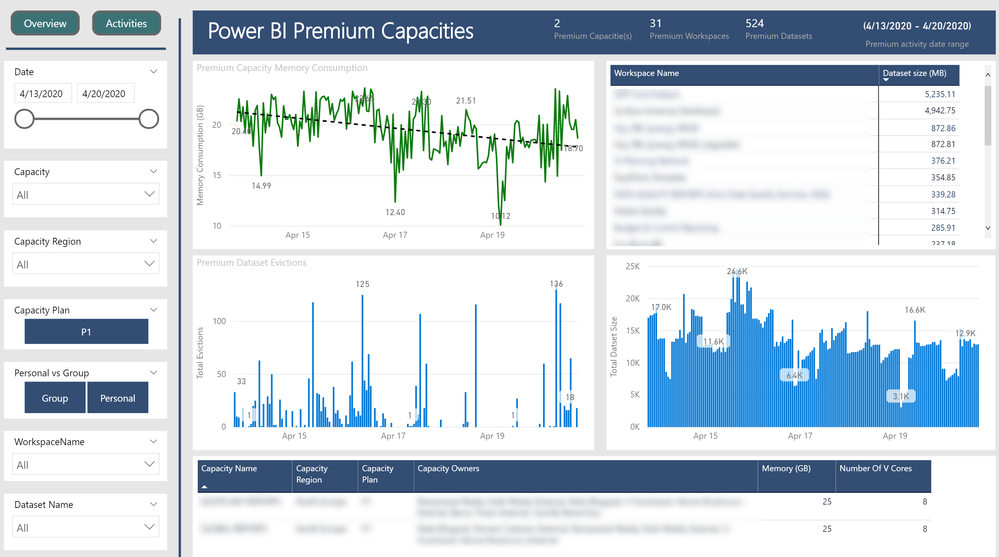The width and height of the screenshot is (999, 557).
Task: Collapse the Capacity Region slicer chevron
Action: point(154,241)
